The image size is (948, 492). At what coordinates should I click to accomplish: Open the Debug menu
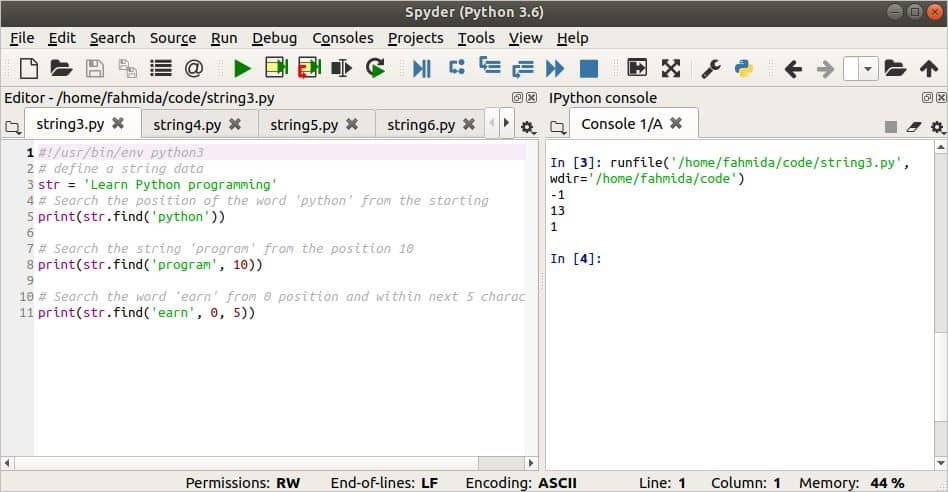click(274, 38)
